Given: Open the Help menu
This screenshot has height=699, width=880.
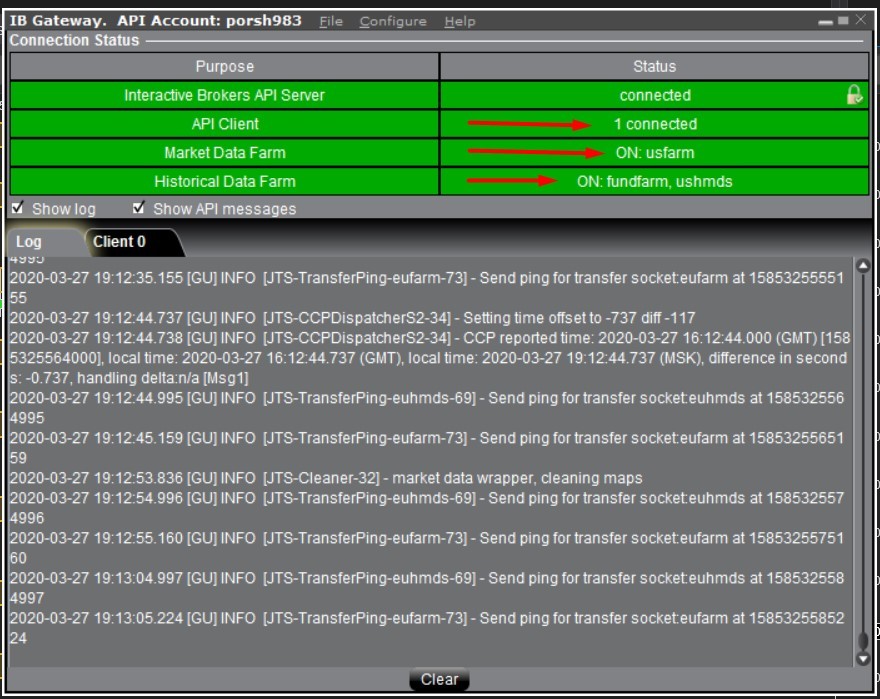Looking at the screenshot, I should (x=461, y=20).
